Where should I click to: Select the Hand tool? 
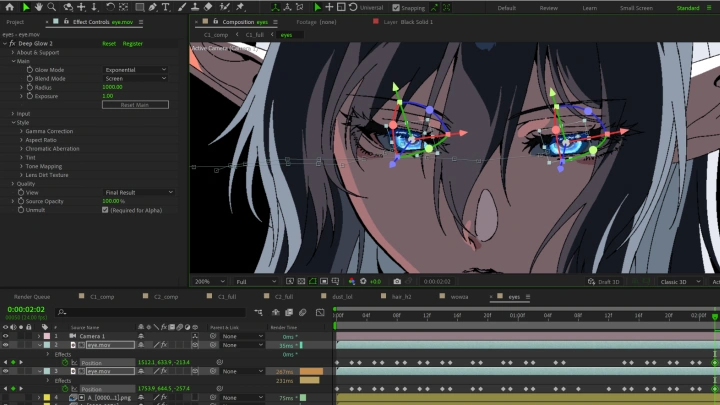[x=39, y=7]
